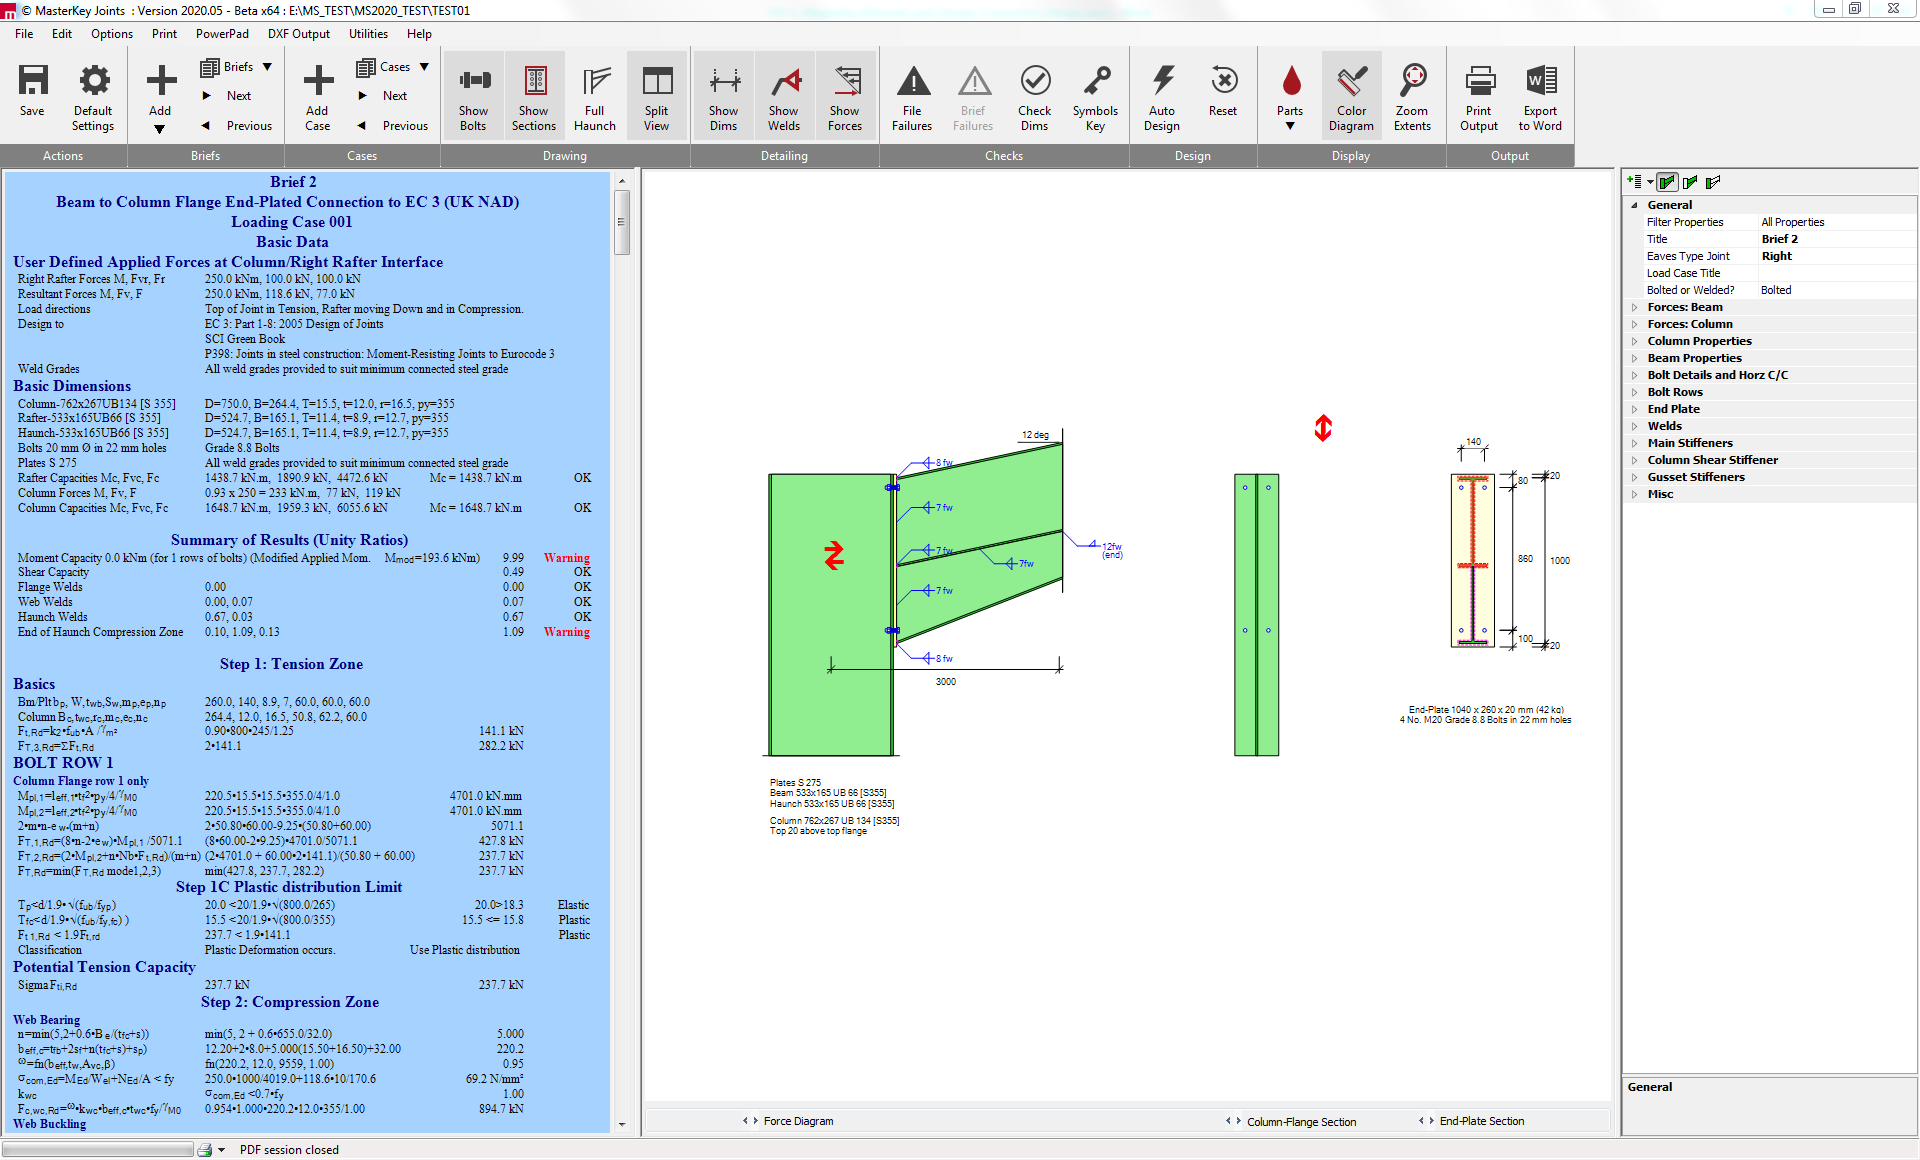1920x1160 pixels.
Task: Collapse the General property group
Action: 1635,205
